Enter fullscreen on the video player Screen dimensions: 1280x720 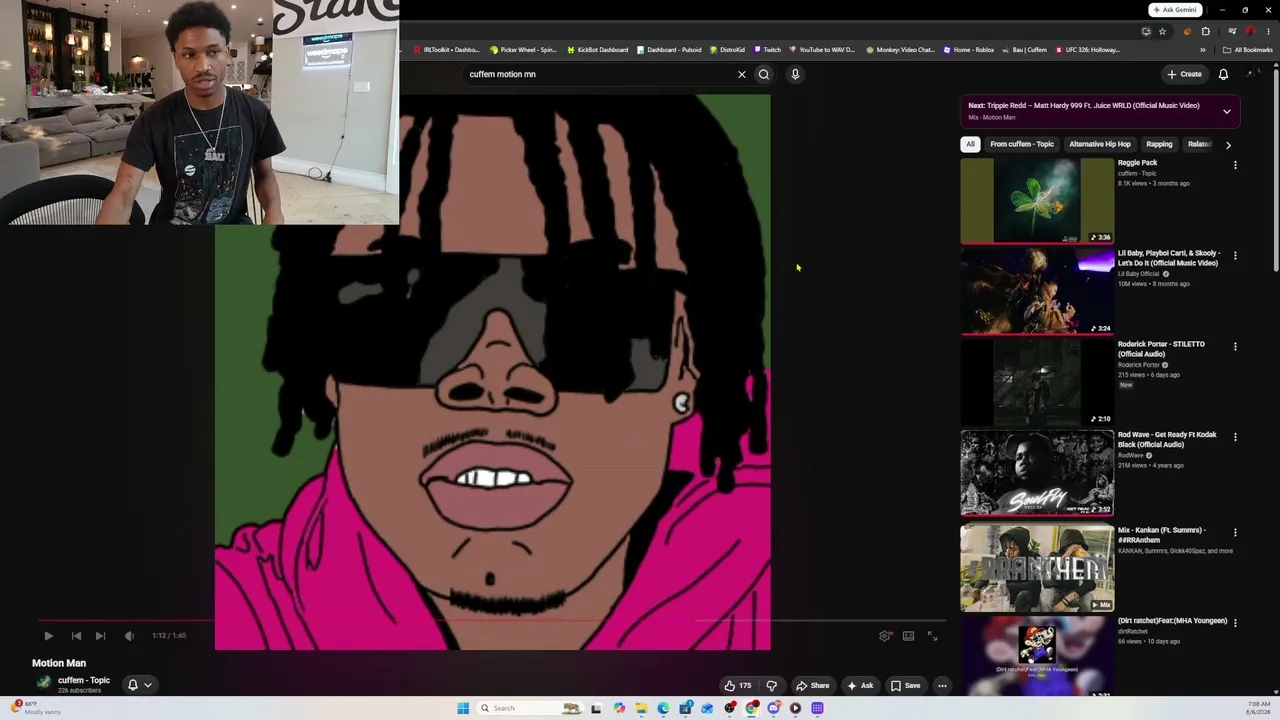coord(932,635)
